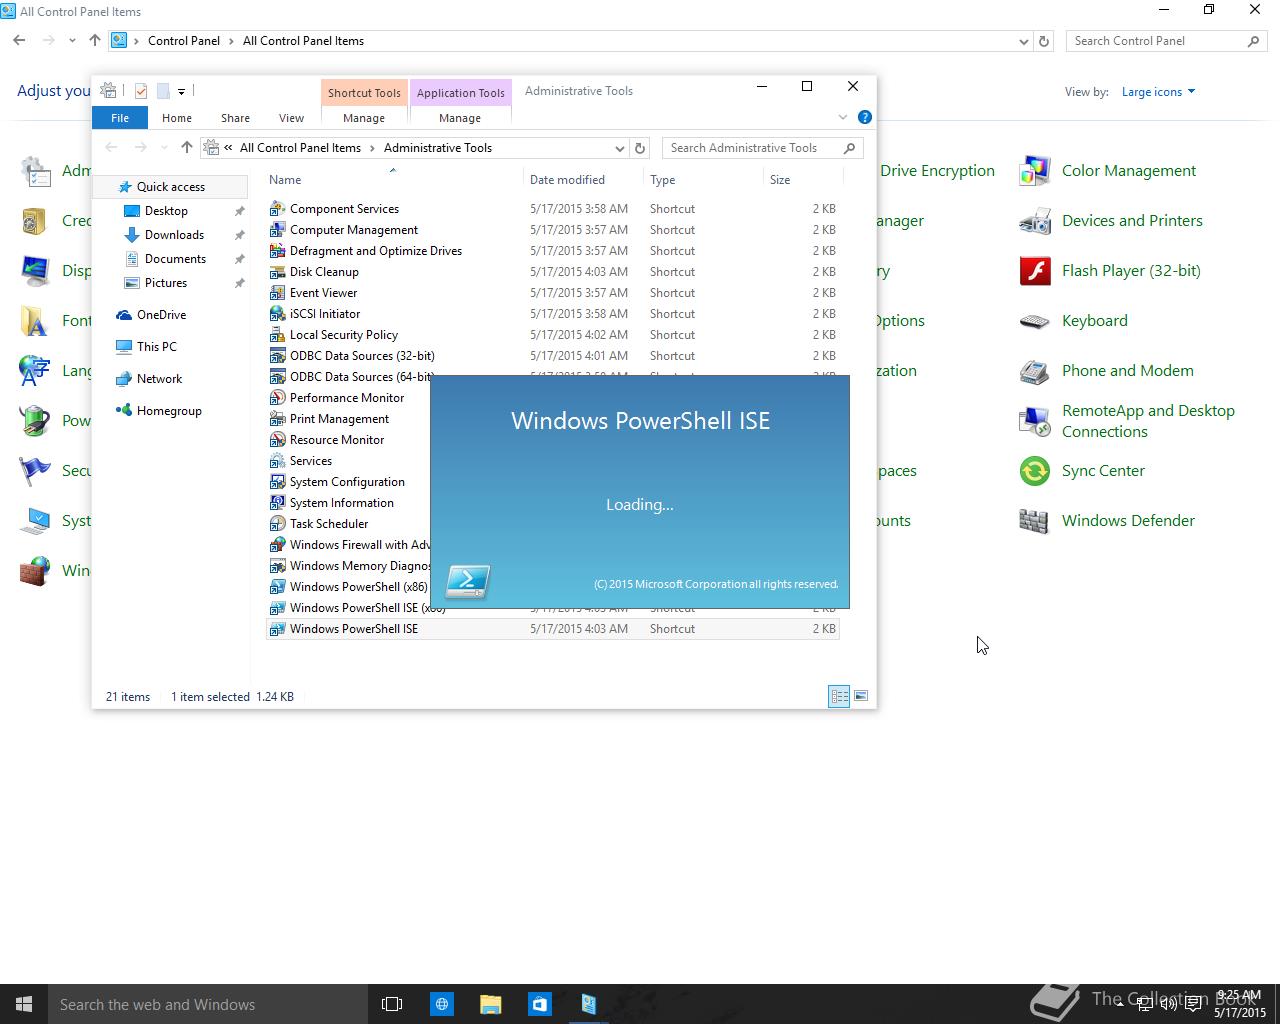The height and width of the screenshot is (1024, 1280).
Task: Open Task View on the taskbar
Action: [x=392, y=1004]
